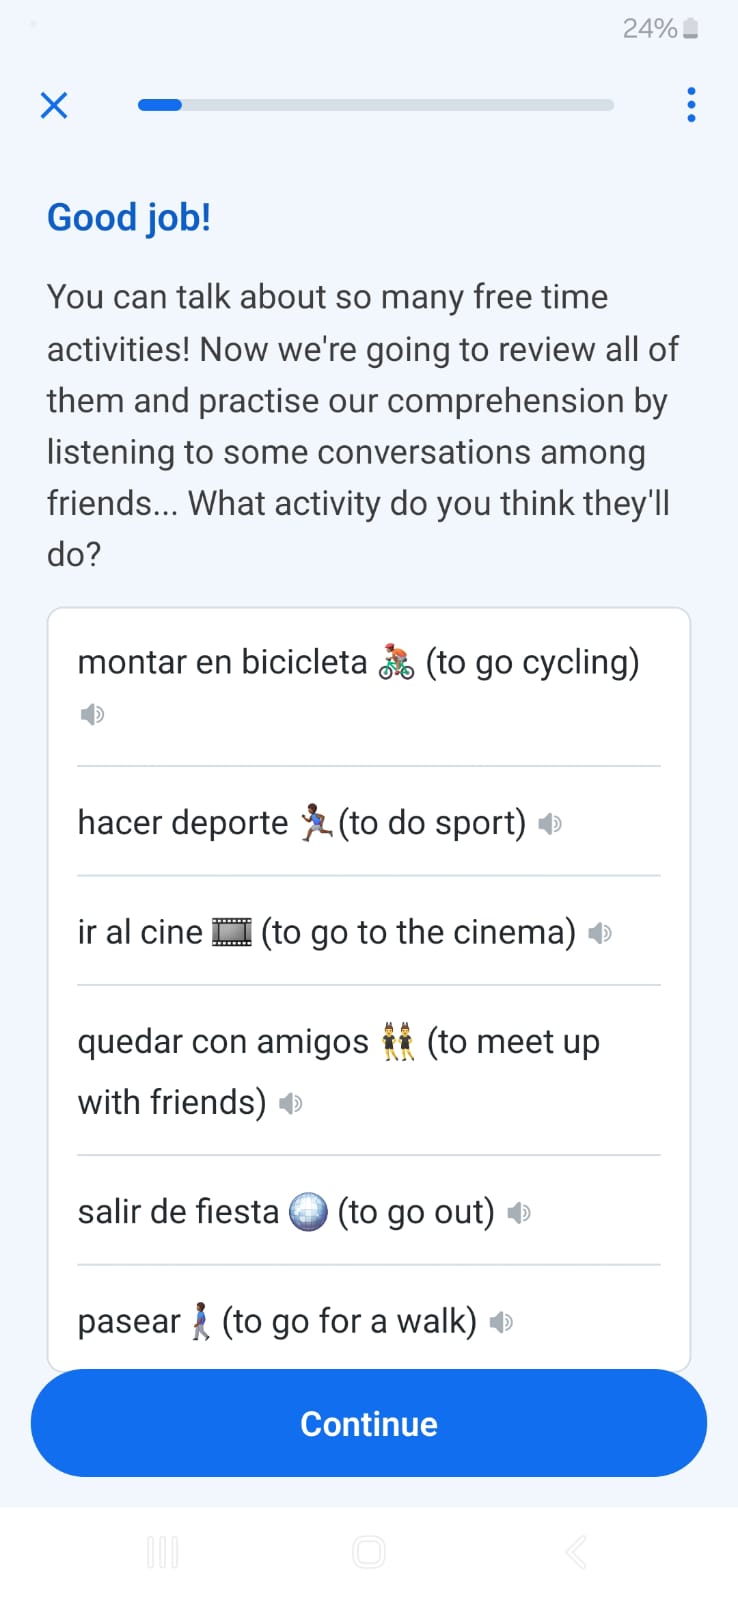
Task: Open the three-dot options menu
Action: (x=691, y=105)
